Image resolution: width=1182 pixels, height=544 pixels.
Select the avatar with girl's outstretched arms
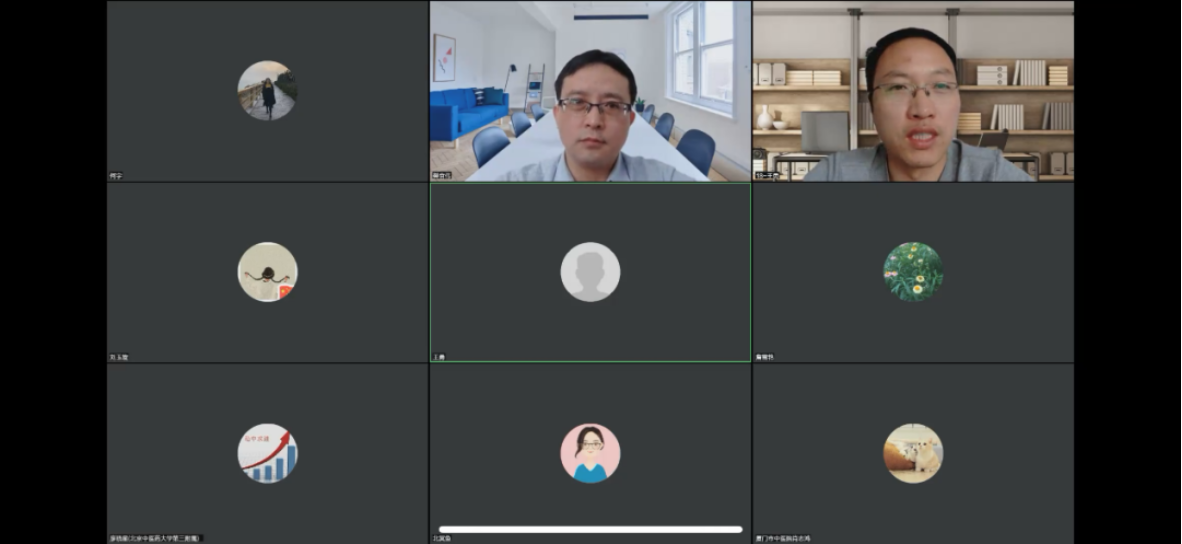[267, 272]
